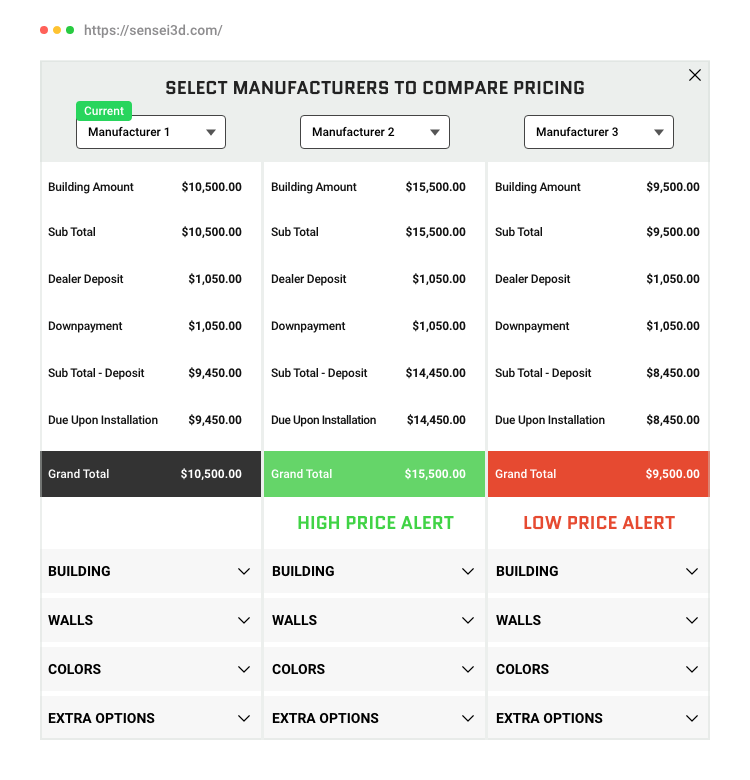Viewport: 750px width, 780px height.
Task: Click the green Current badge
Action: click(x=104, y=111)
